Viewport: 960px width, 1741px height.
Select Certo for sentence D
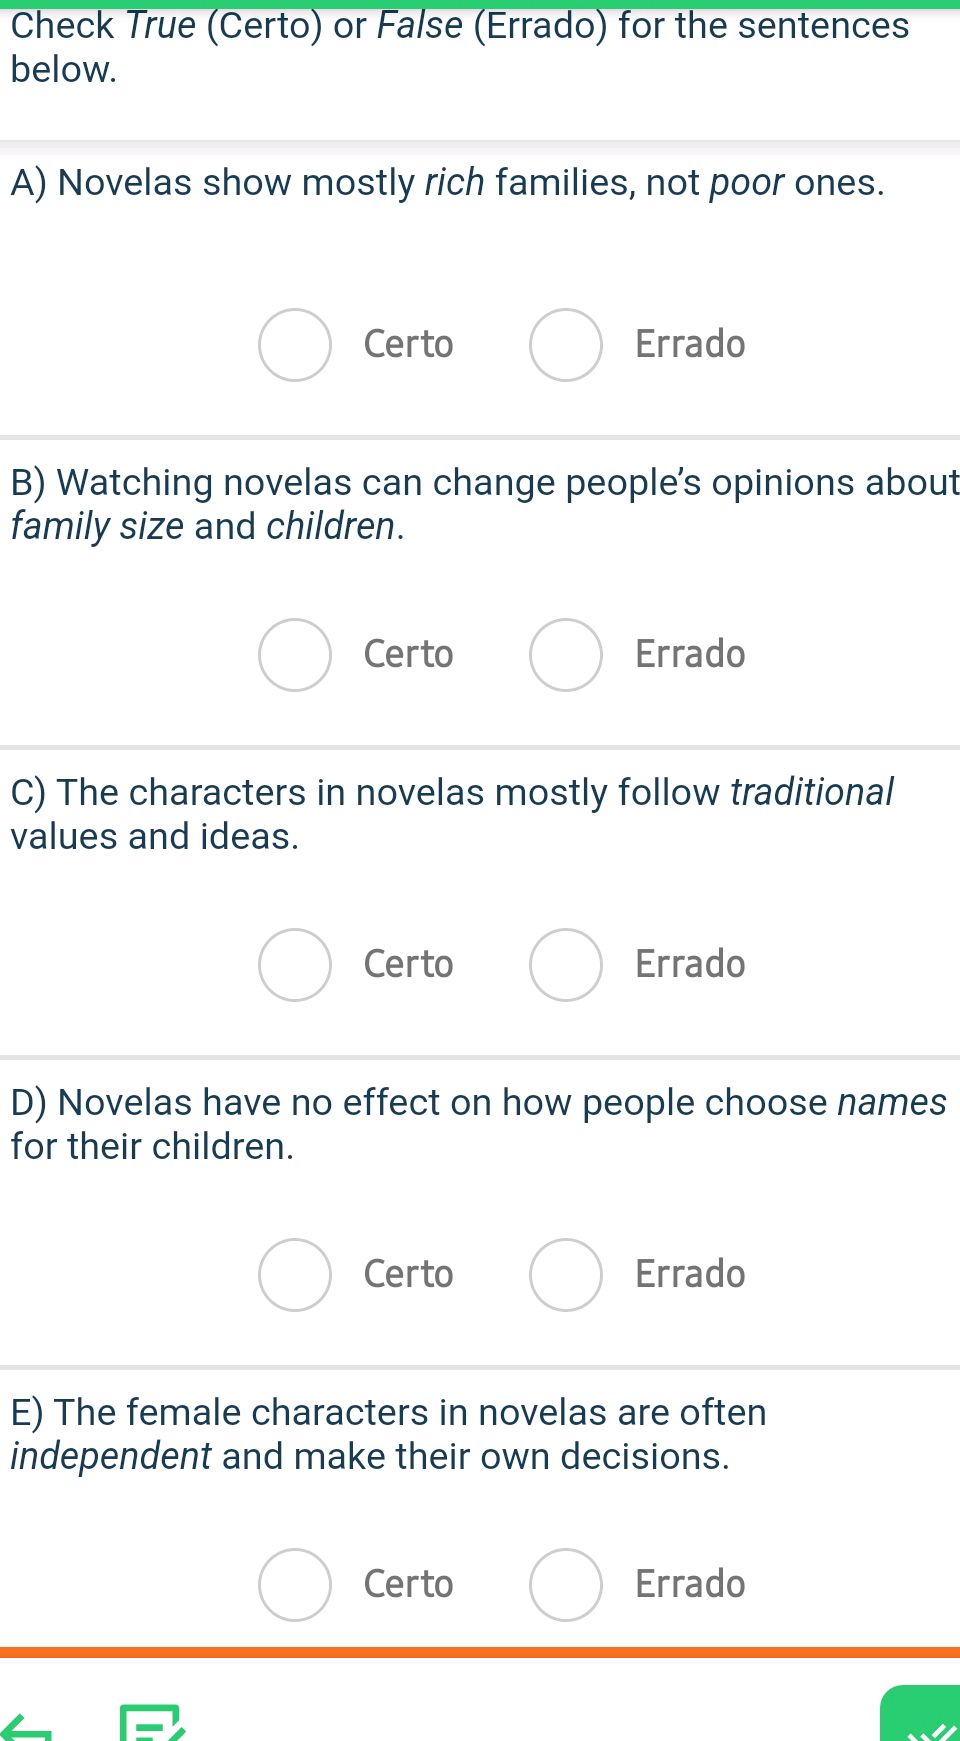pyautogui.click(x=294, y=1275)
